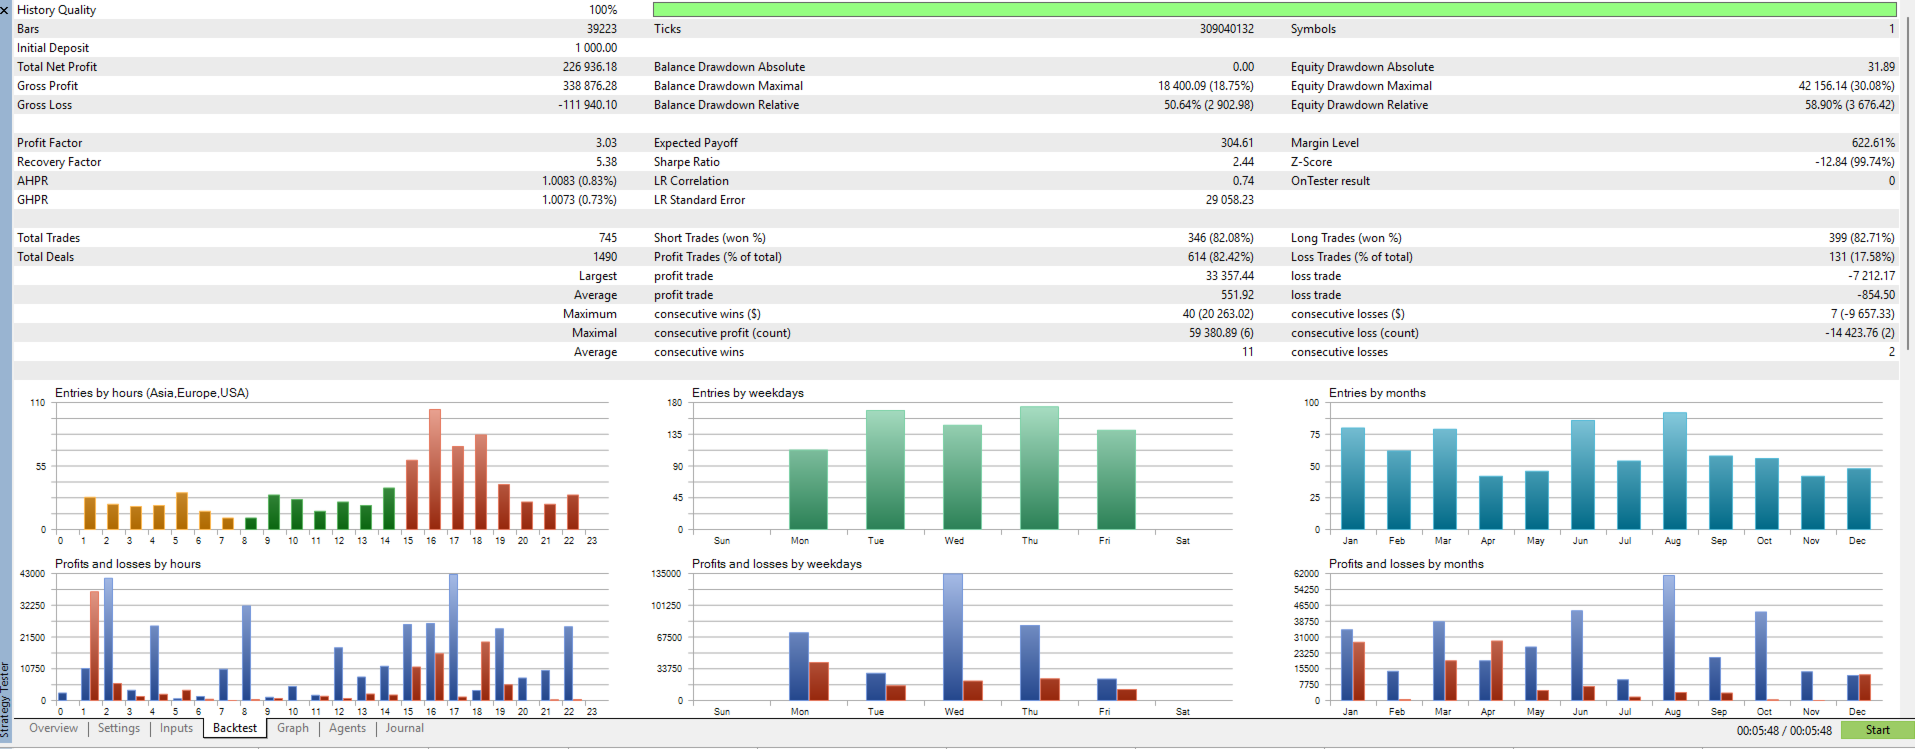Click Profit Factor value 3.03
The image size is (1915, 749).
(x=606, y=143)
